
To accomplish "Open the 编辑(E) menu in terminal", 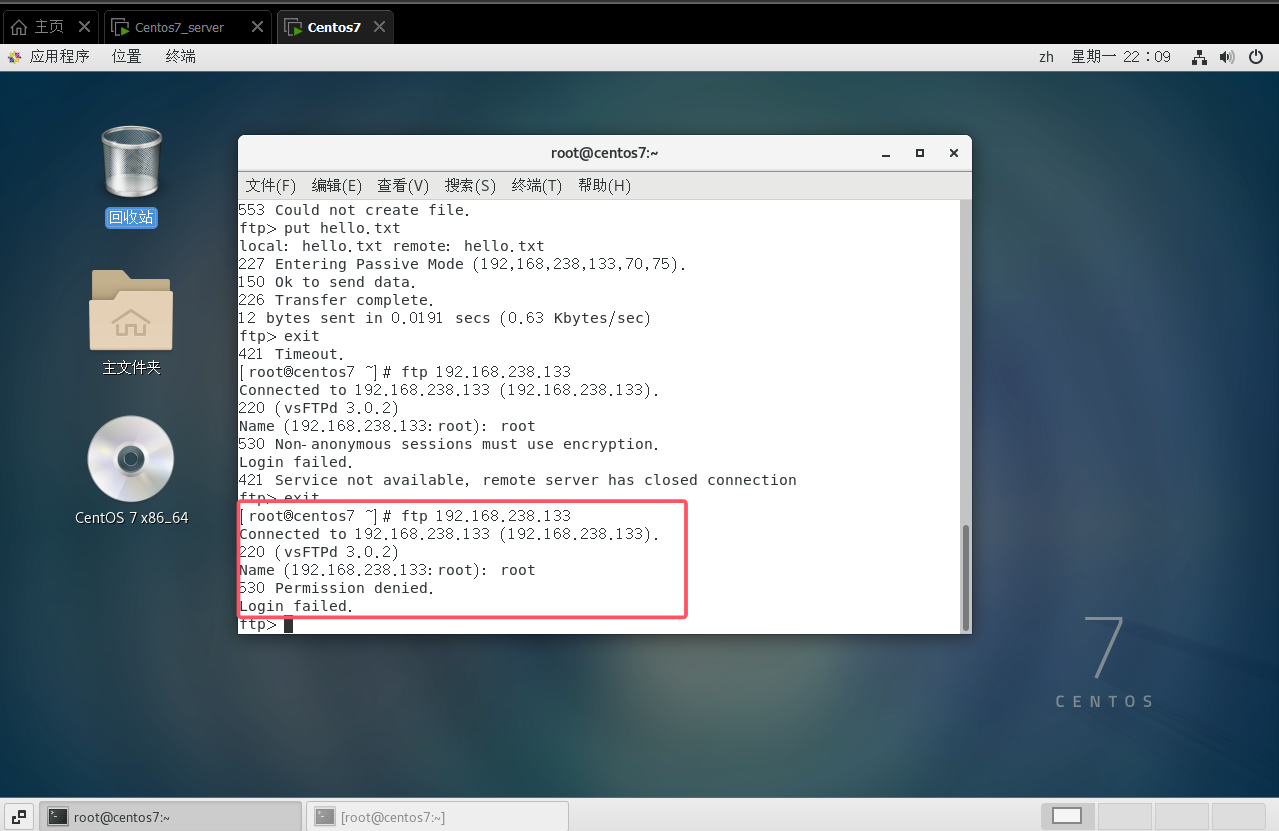I will (x=337, y=186).
